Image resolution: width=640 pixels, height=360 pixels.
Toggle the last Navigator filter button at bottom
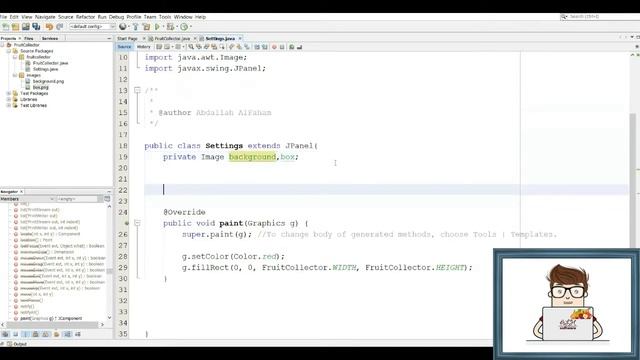pyautogui.click(x=78, y=334)
